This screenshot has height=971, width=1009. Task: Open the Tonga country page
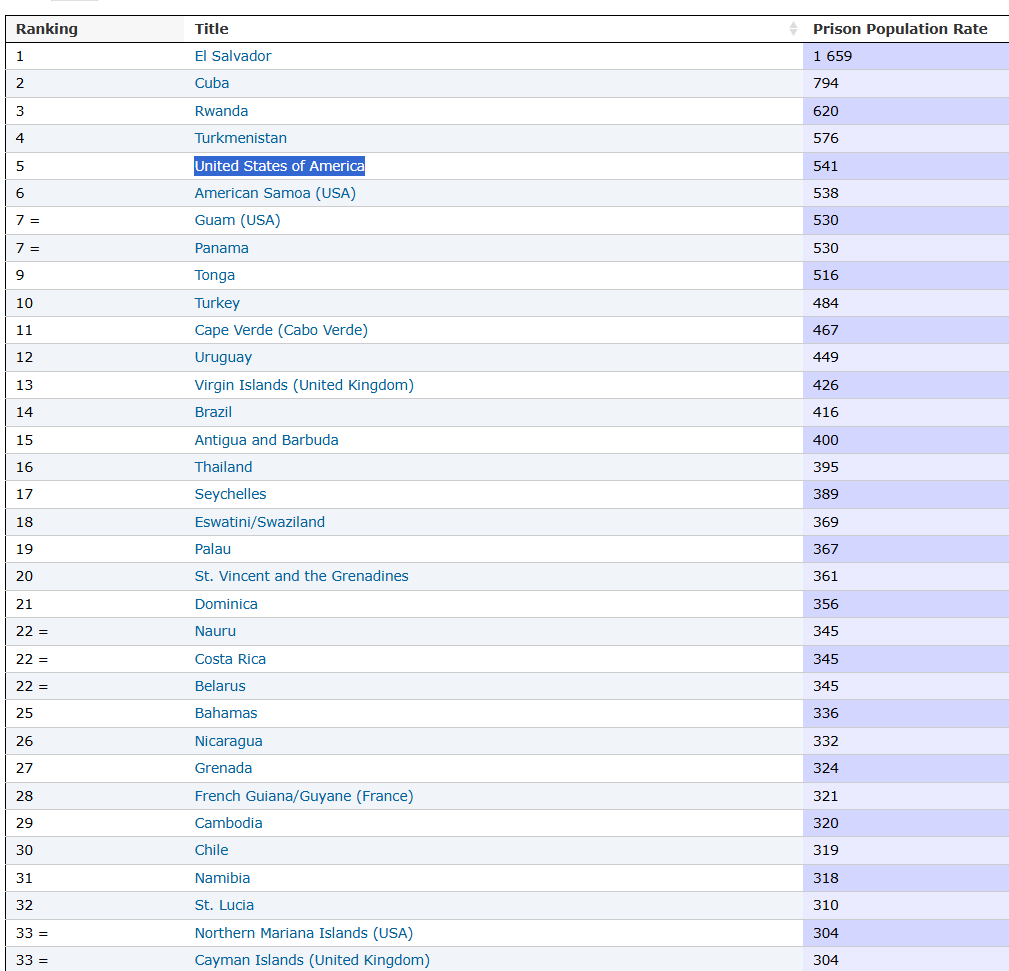pyautogui.click(x=214, y=275)
